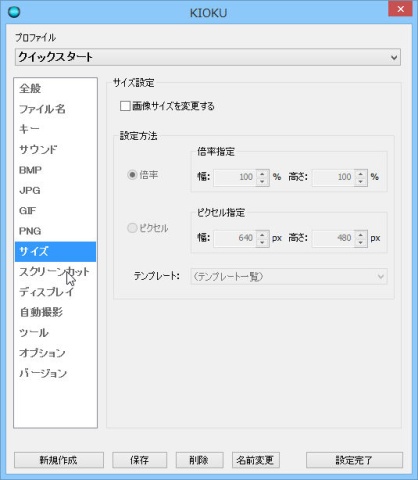Click the 倍率 幅 percent field
418x480 pixels.
tap(235, 177)
